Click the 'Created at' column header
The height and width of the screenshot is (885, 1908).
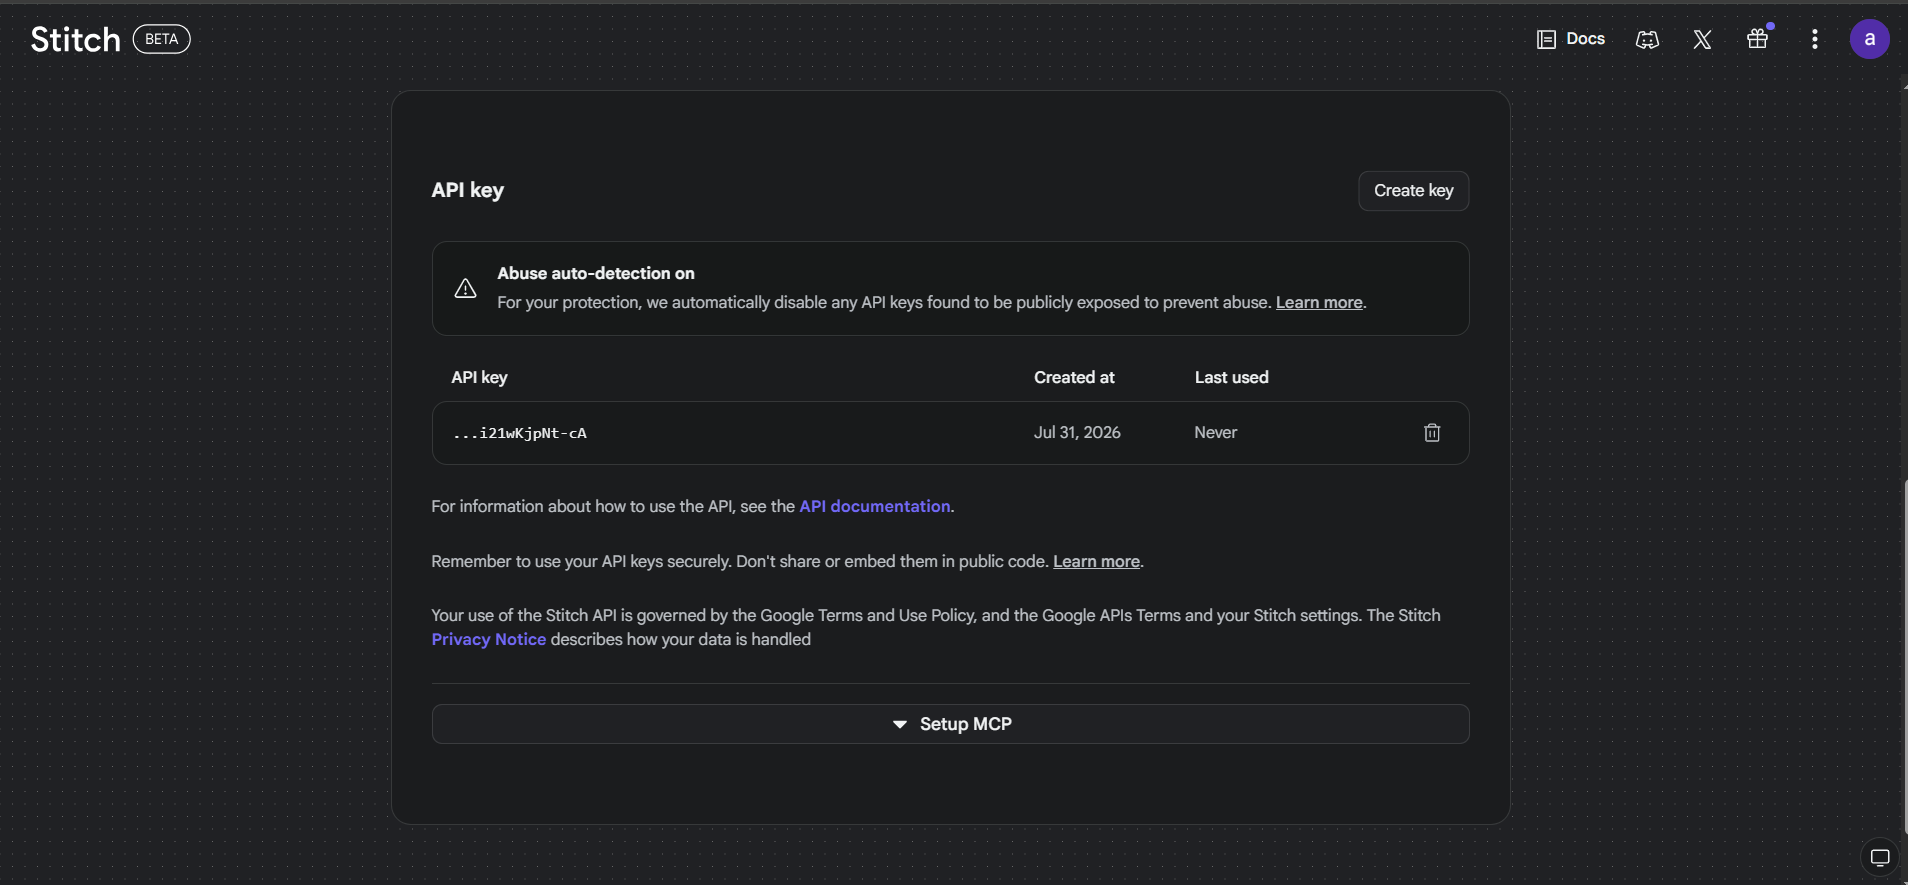(1074, 377)
